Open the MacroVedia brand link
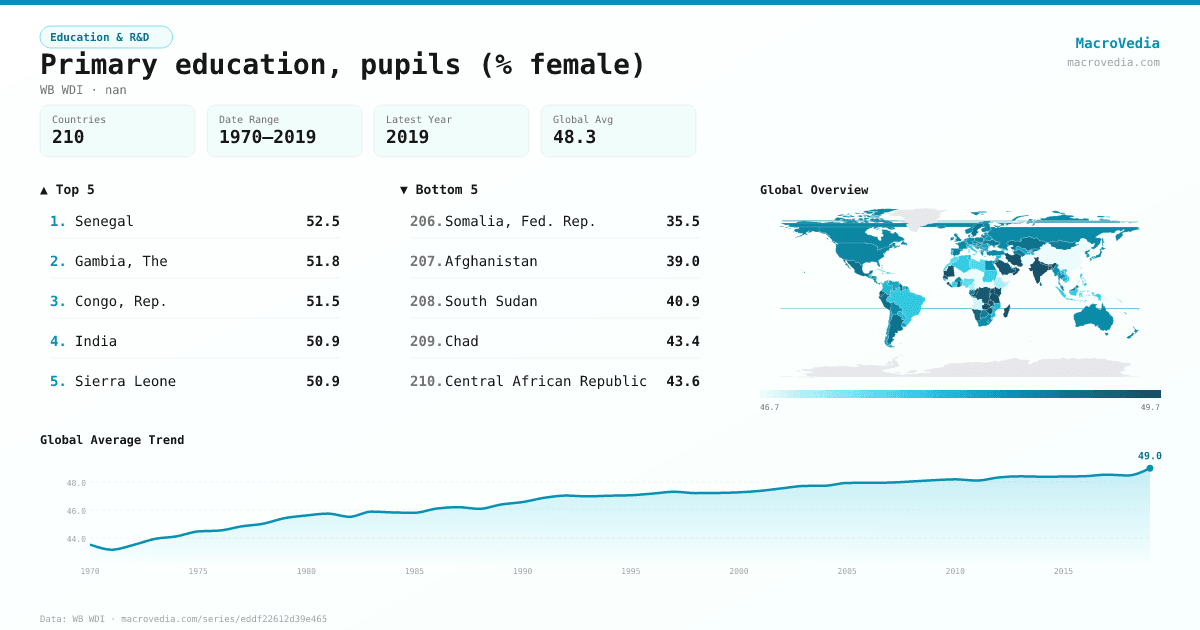The width and height of the screenshot is (1200, 630). click(x=1117, y=43)
